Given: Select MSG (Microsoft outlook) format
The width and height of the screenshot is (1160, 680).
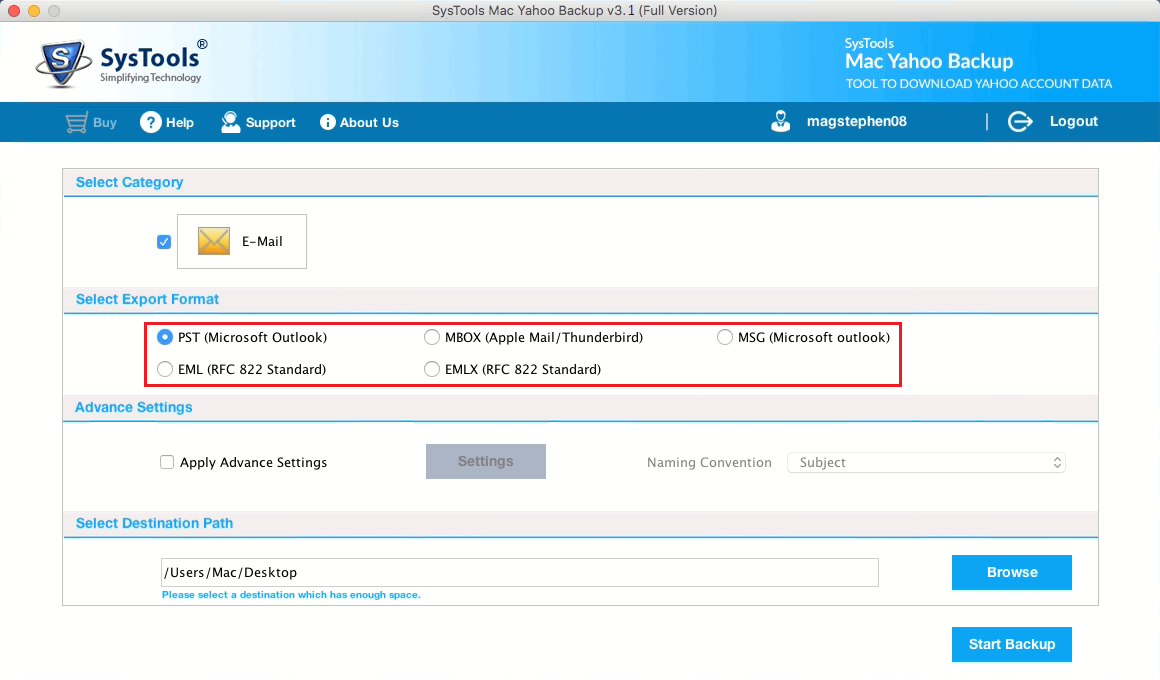Looking at the screenshot, I should click(x=725, y=337).
